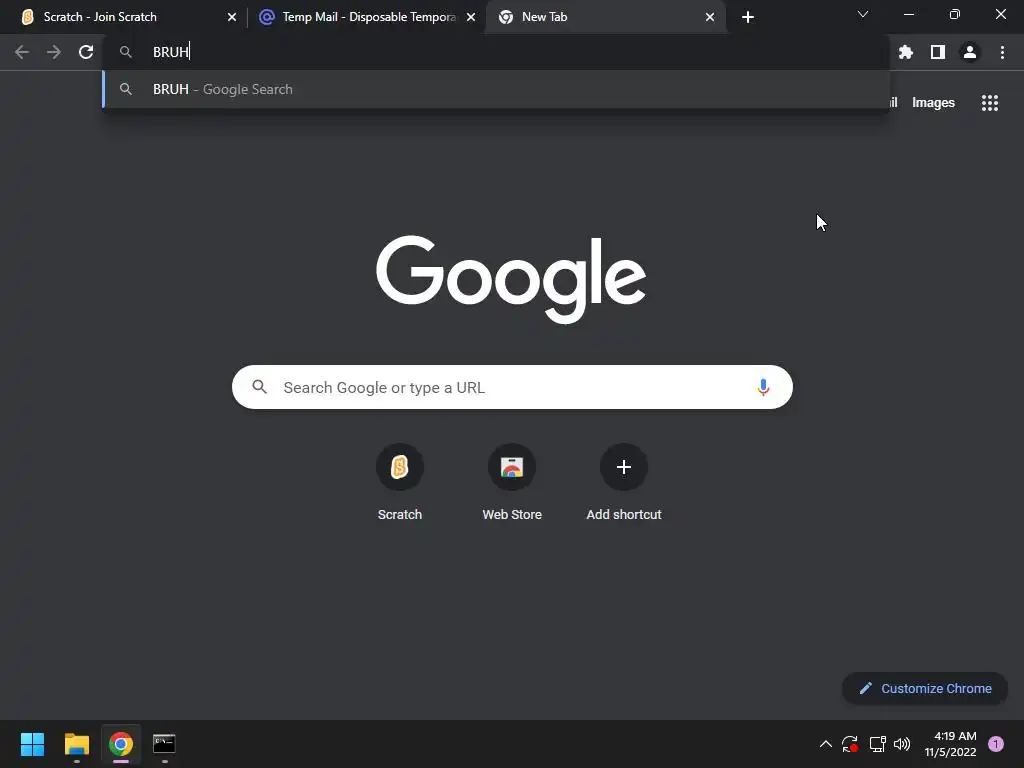Reload the page with the refresh icon
Viewport: 1024px width, 768px height.
[86, 52]
